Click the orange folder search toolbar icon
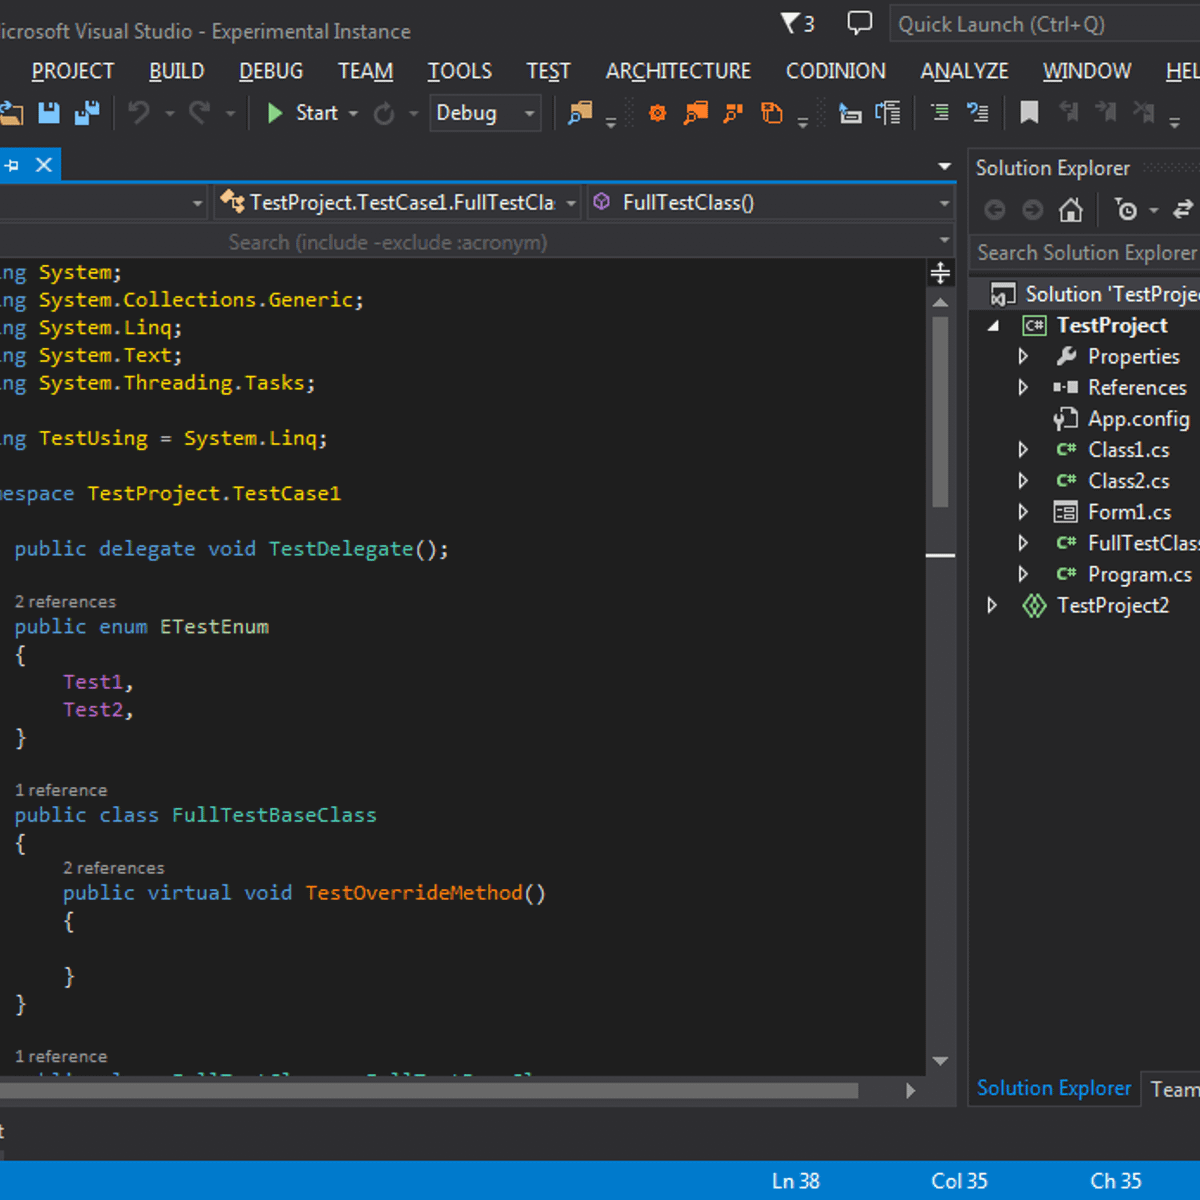This screenshot has height=1200, width=1200. (695, 113)
